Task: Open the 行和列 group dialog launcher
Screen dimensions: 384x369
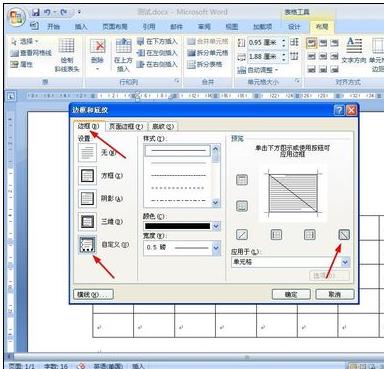Action: [177, 81]
